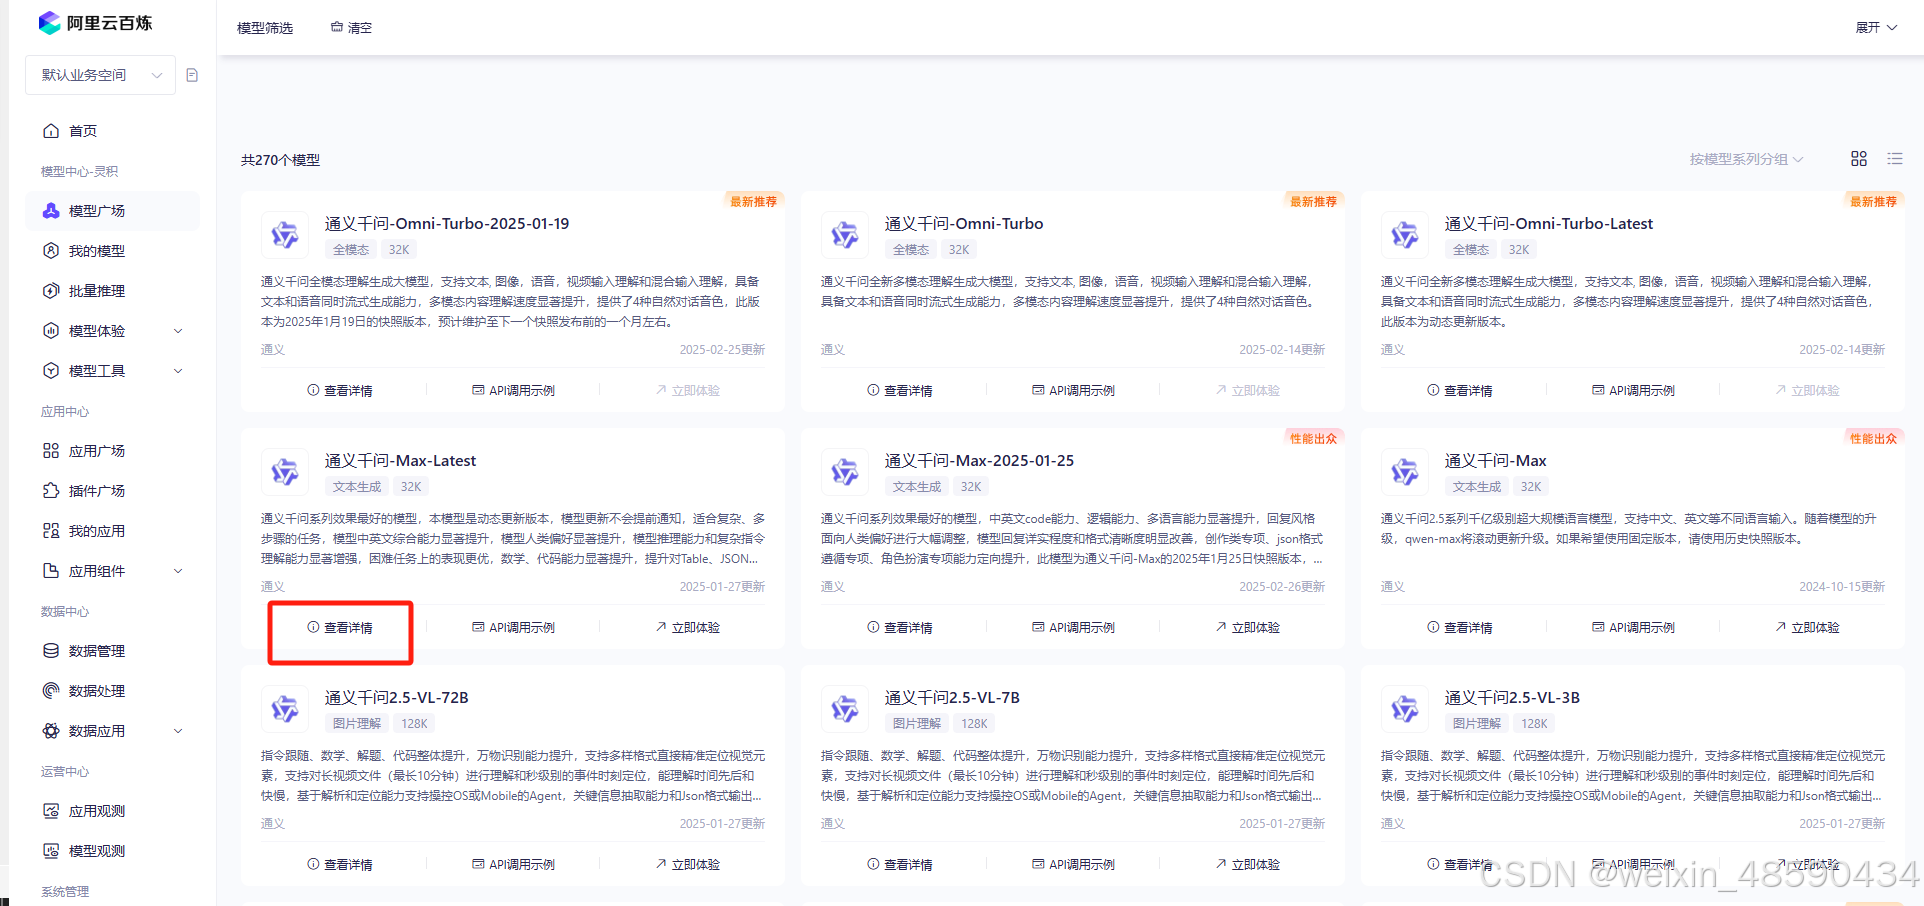Click 文本生成 tag on 通义千问-Max-2025-01-25
Screen dimensions: 1924x906
pos(917,487)
